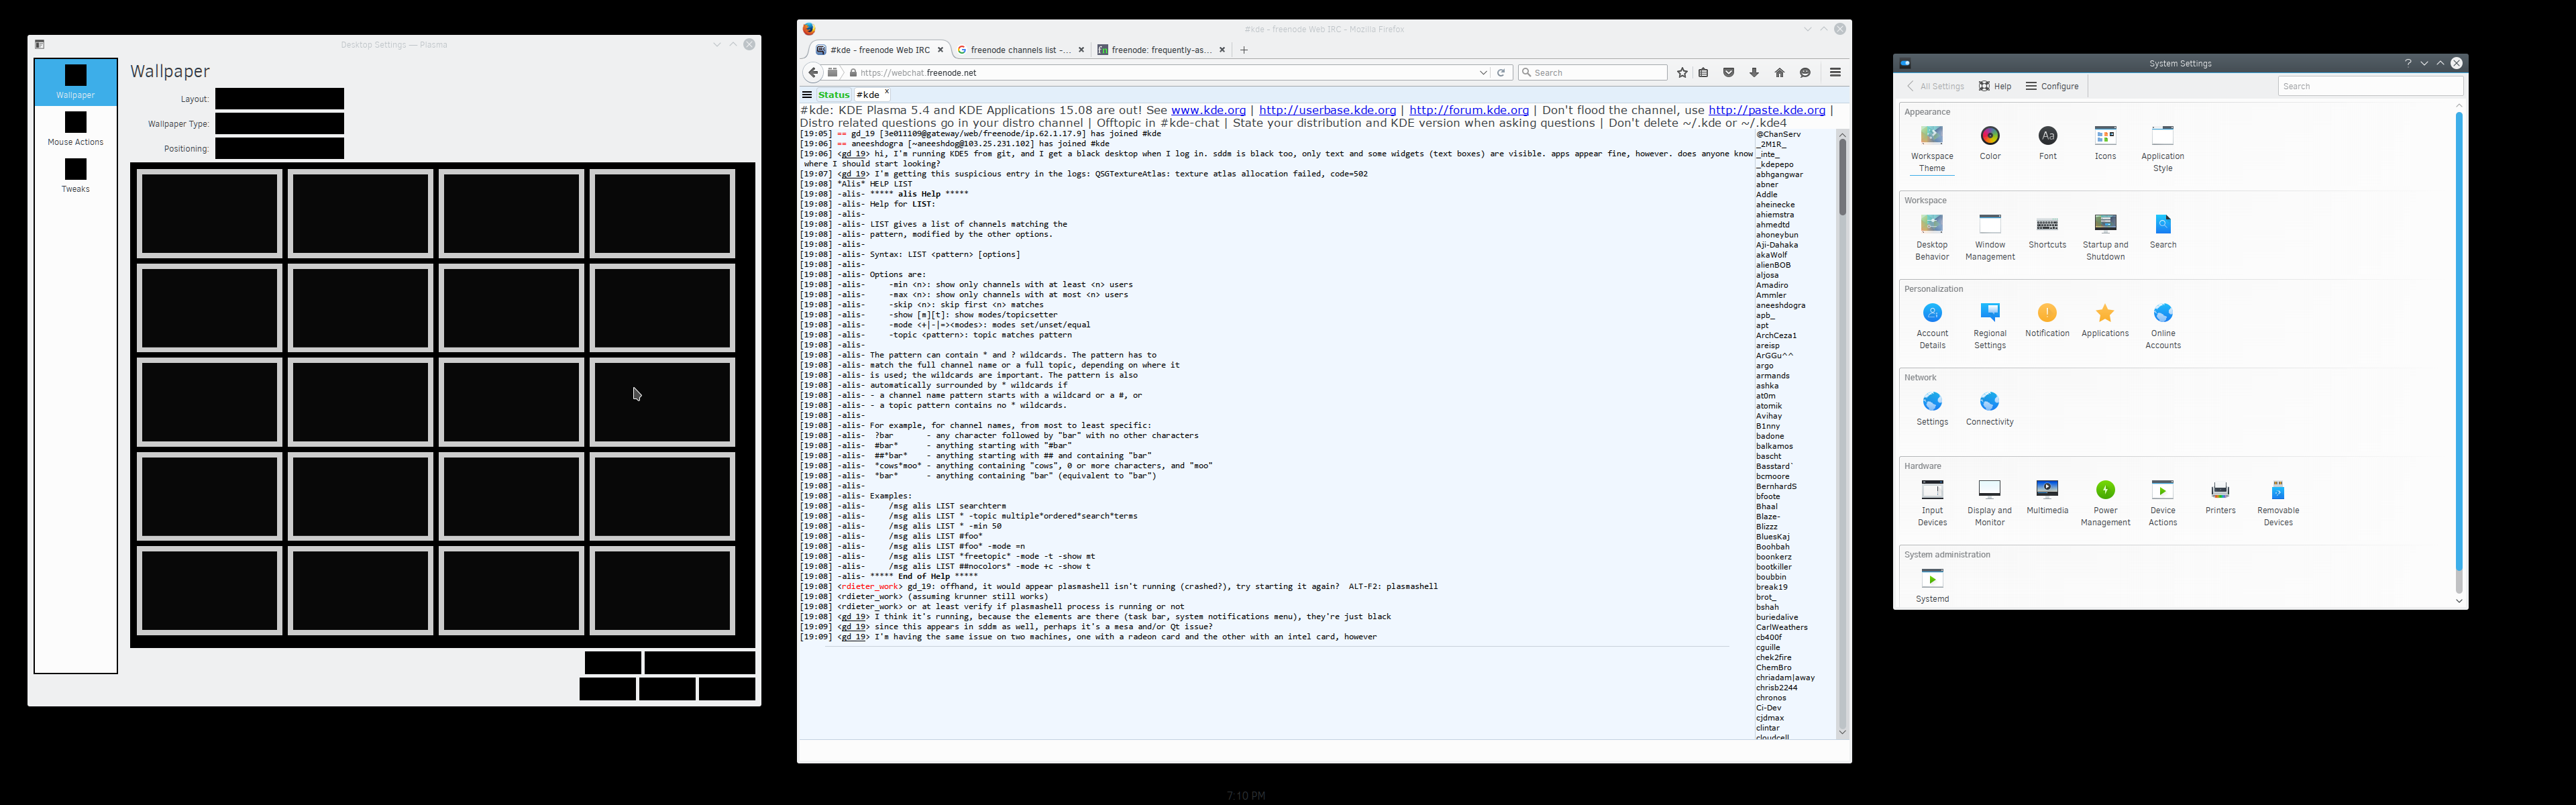Open network Connectivity settings
This screenshot has width=2576, height=805.
pos(1989,408)
